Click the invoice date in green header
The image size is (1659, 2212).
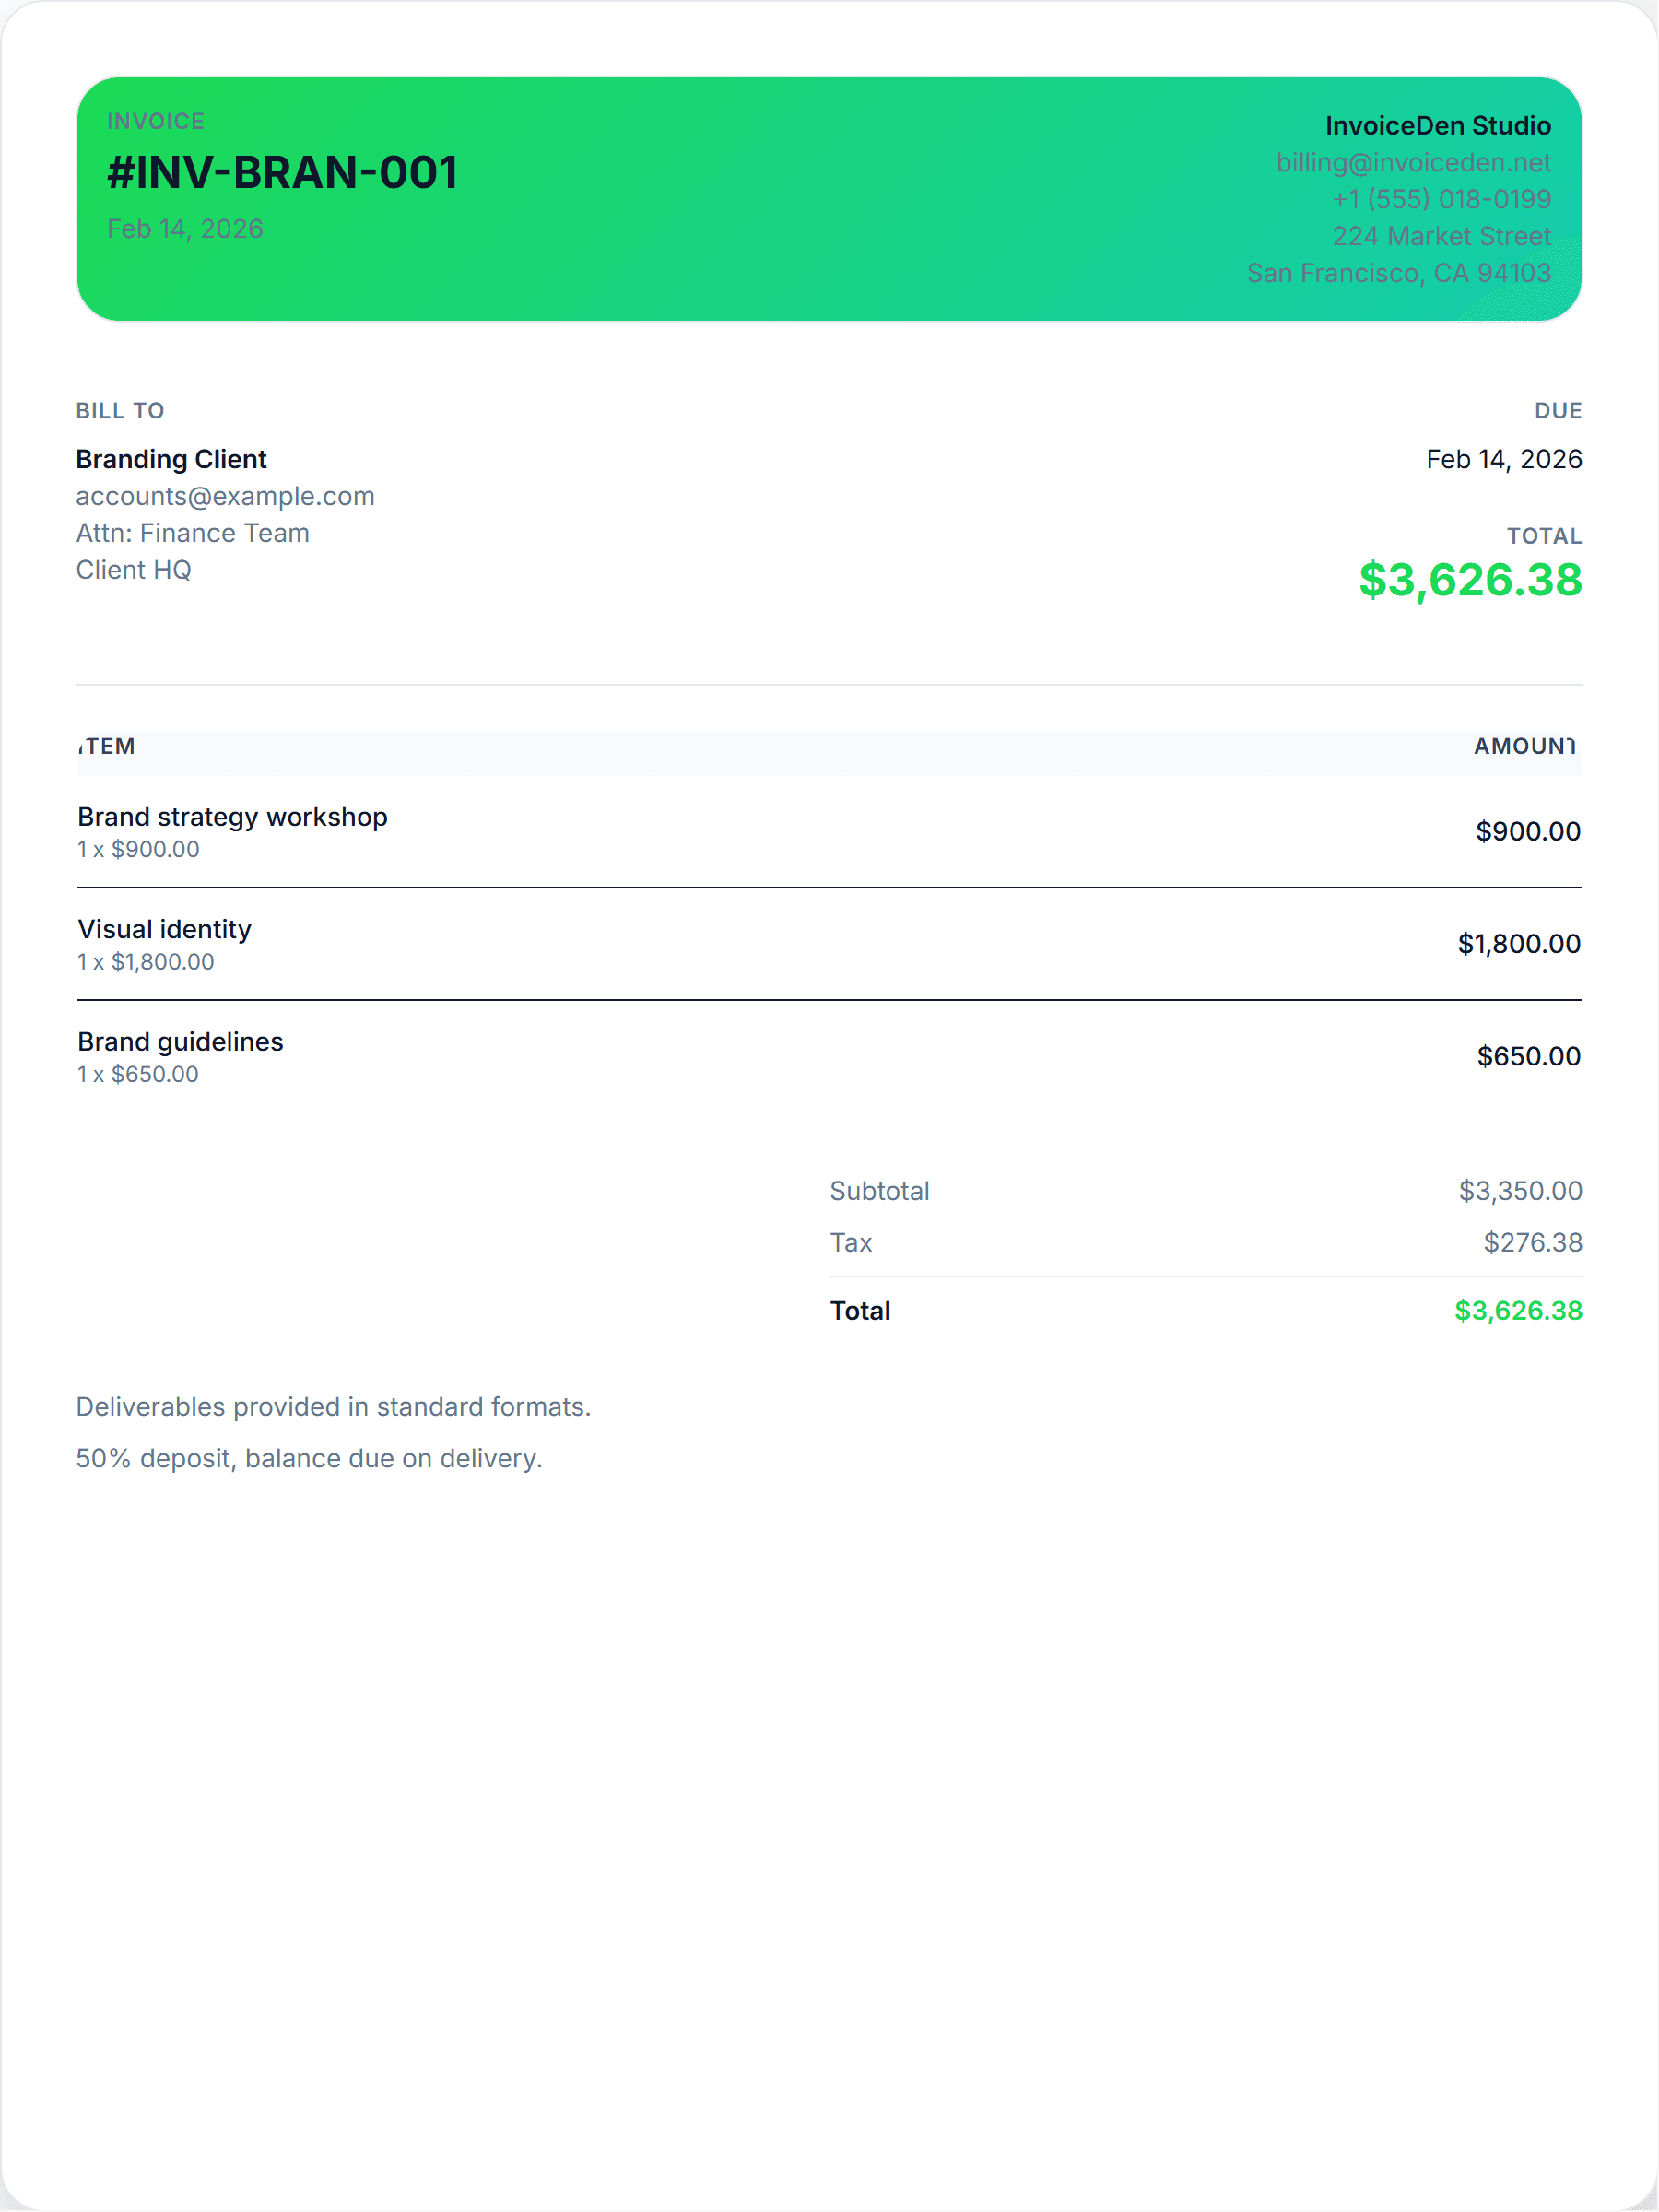185,229
